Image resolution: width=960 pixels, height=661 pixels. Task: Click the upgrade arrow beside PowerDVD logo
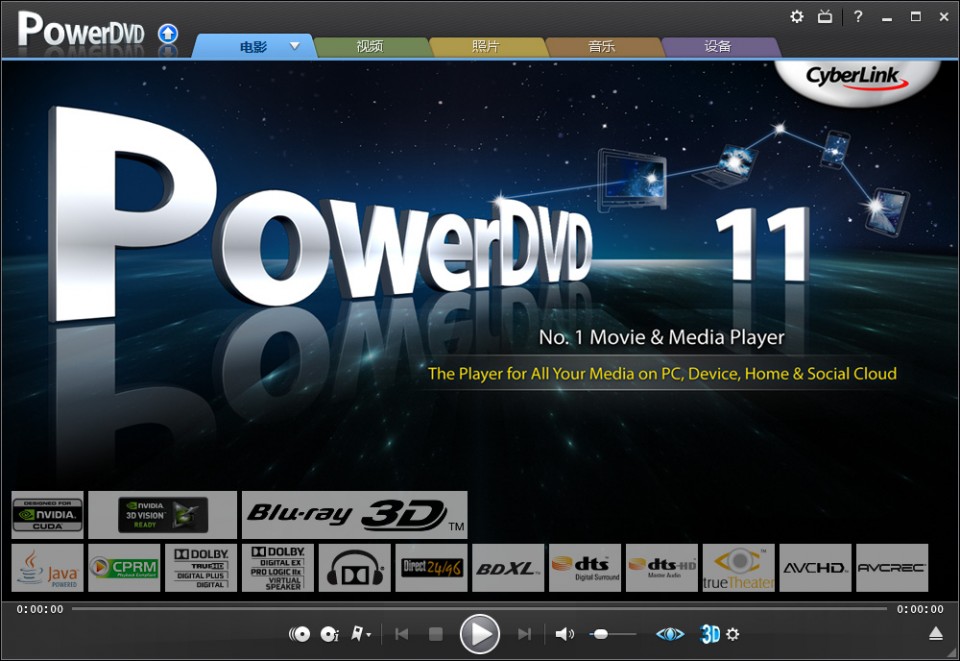(x=167, y=32)
